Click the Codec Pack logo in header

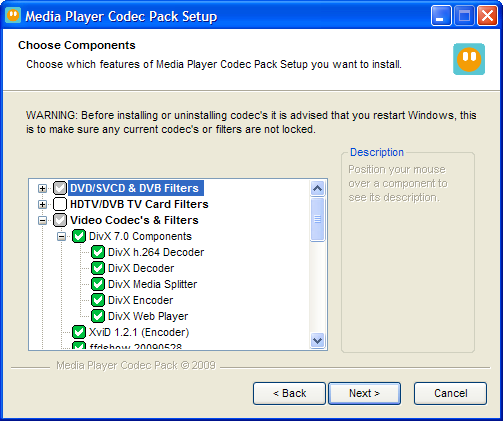469,59
